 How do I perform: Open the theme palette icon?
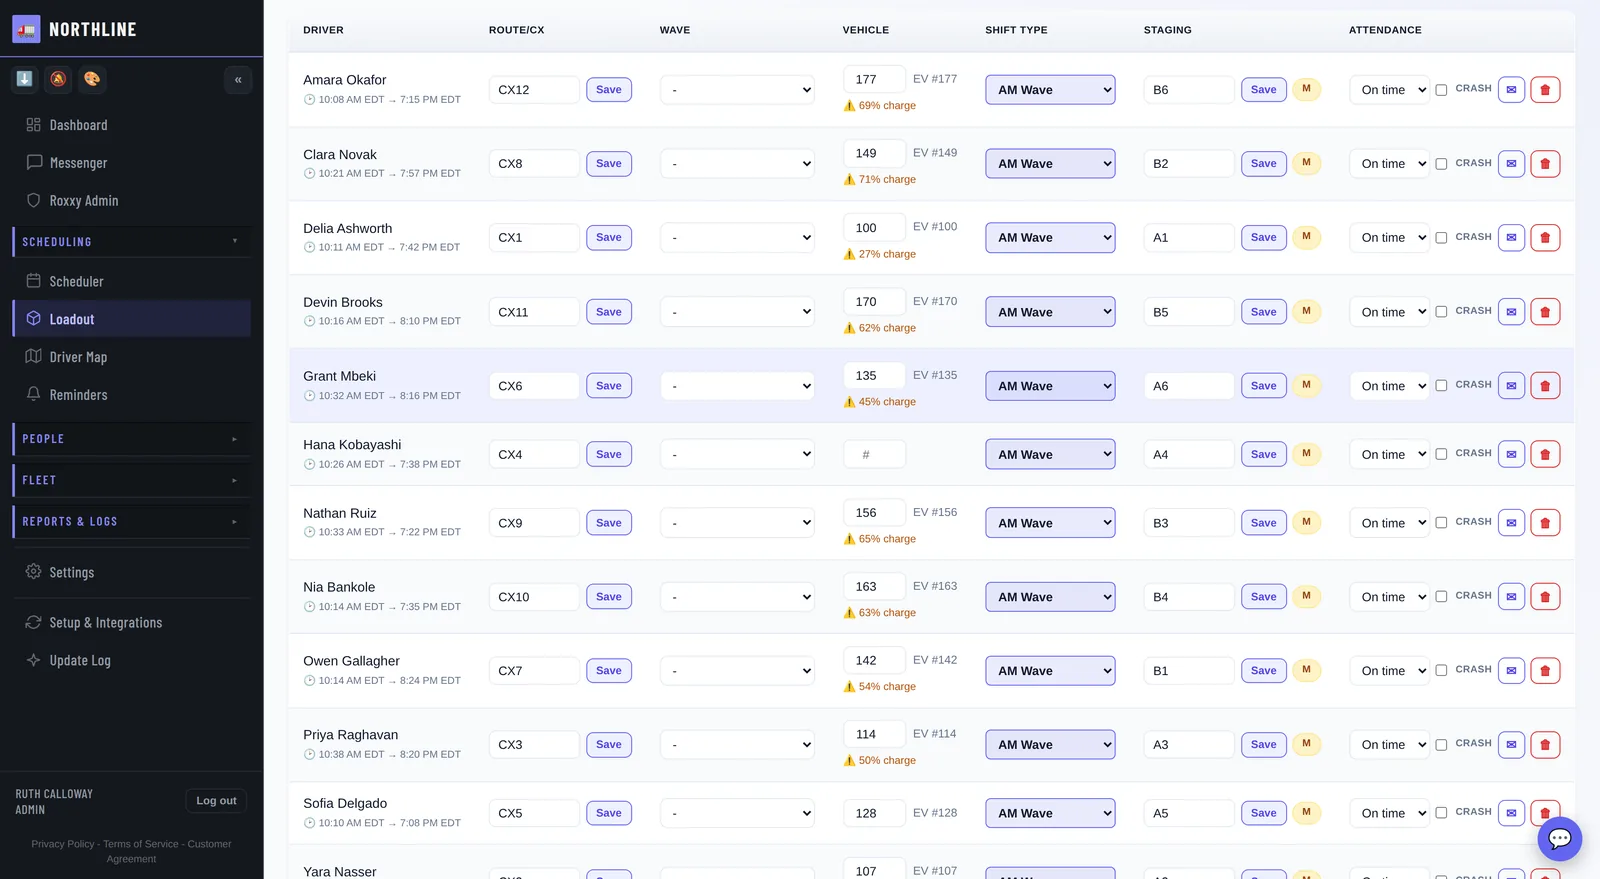point(92,79)
